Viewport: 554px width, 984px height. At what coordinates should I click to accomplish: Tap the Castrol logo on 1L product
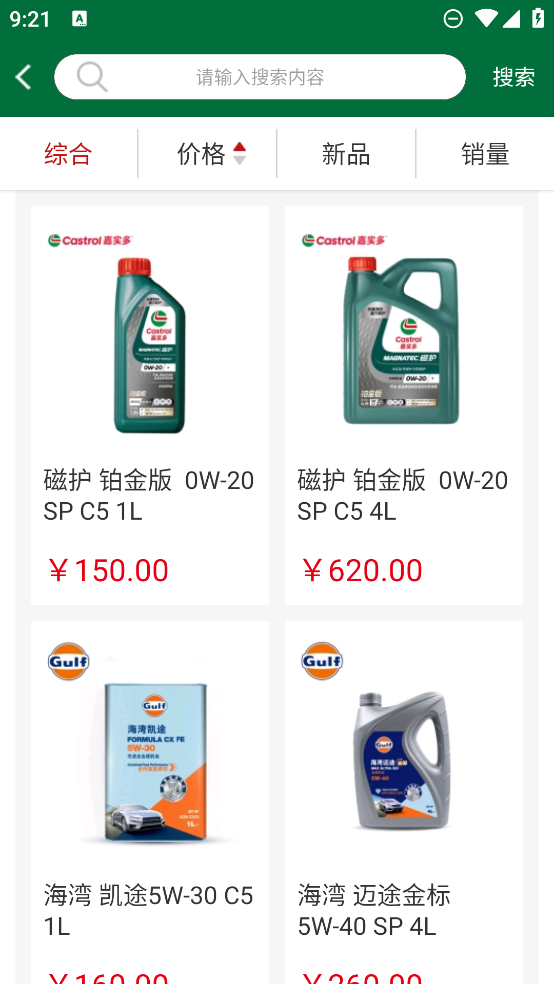90,240
